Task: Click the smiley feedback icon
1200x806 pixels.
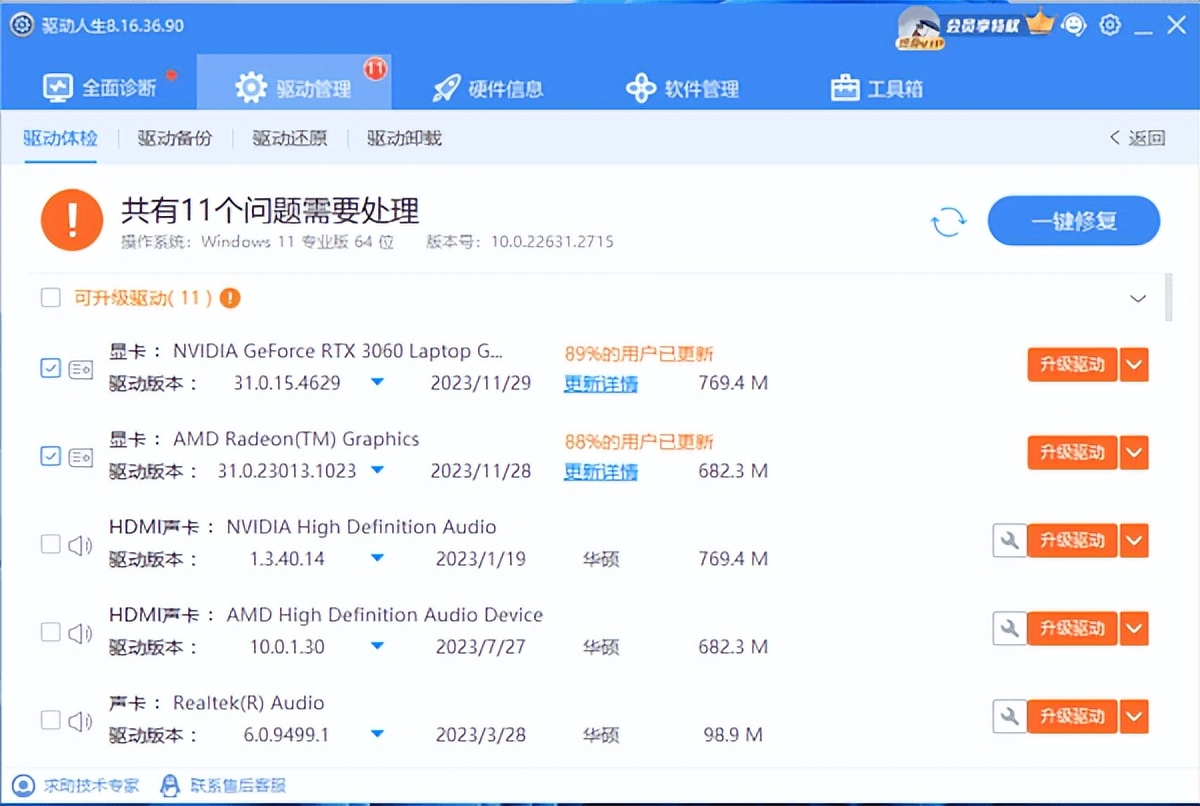Action: [1075, 25]
